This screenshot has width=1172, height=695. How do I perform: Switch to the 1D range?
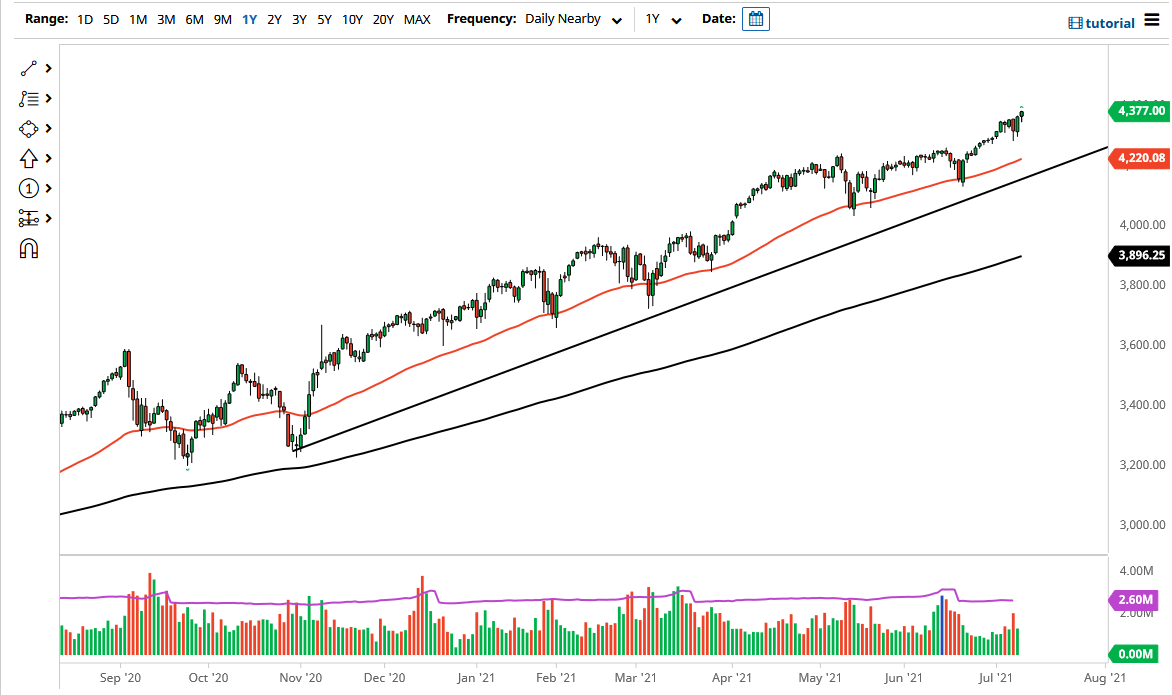click(85, 18)
